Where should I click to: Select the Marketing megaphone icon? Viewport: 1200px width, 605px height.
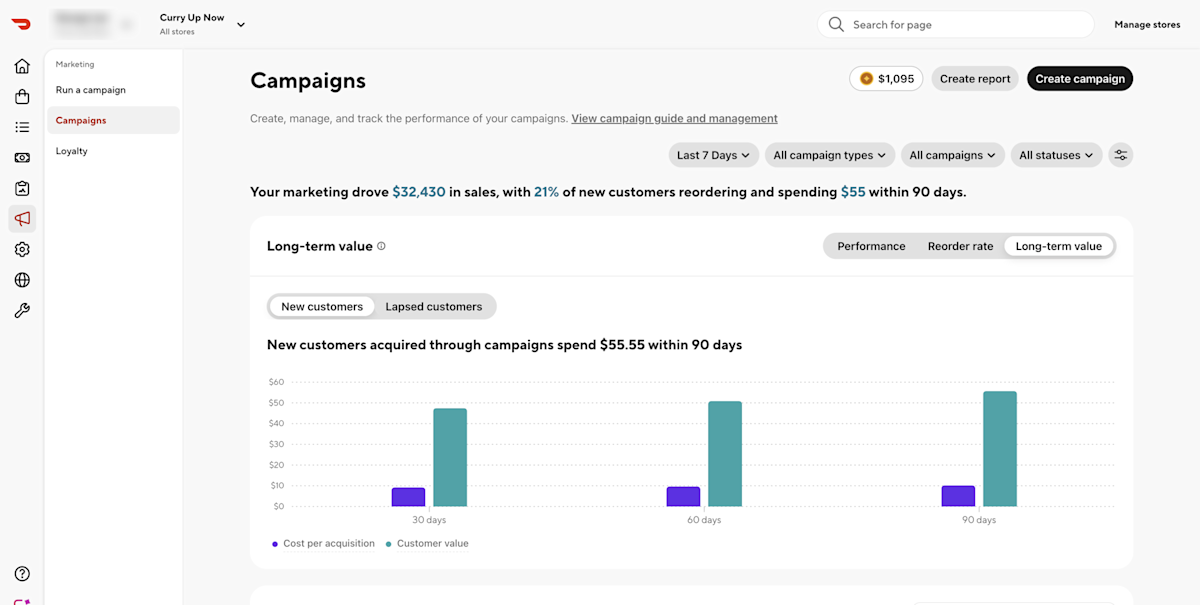click(x=22, y=219)
